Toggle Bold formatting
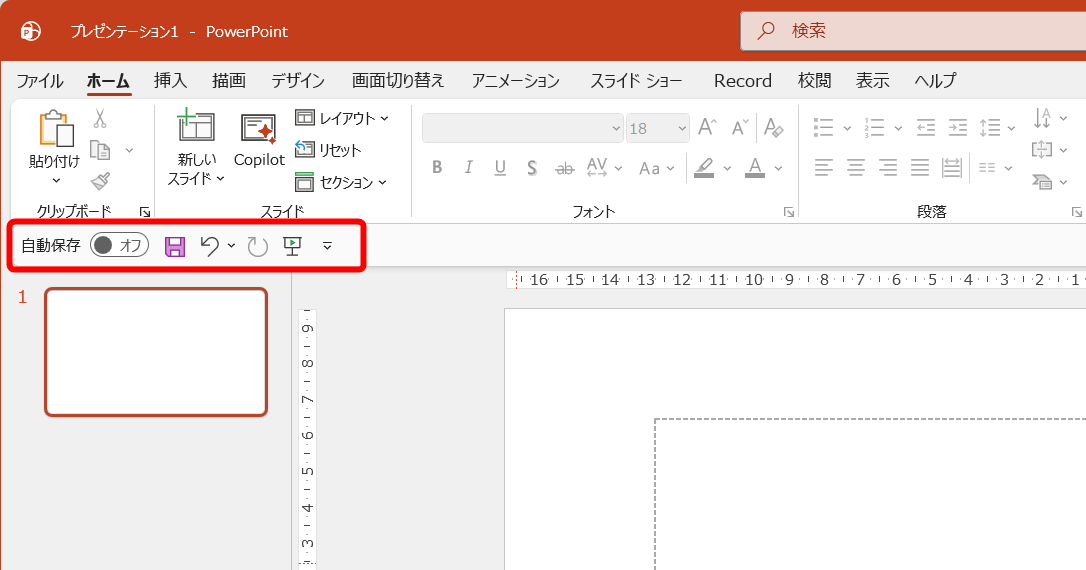Screen dimensions: 1086x570 437,167
